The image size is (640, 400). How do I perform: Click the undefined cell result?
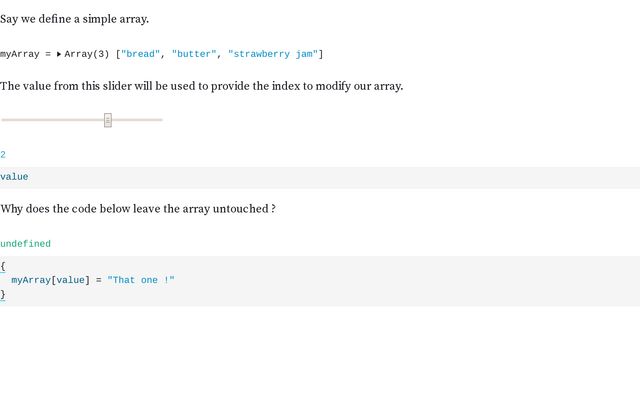tap(25, 244)
